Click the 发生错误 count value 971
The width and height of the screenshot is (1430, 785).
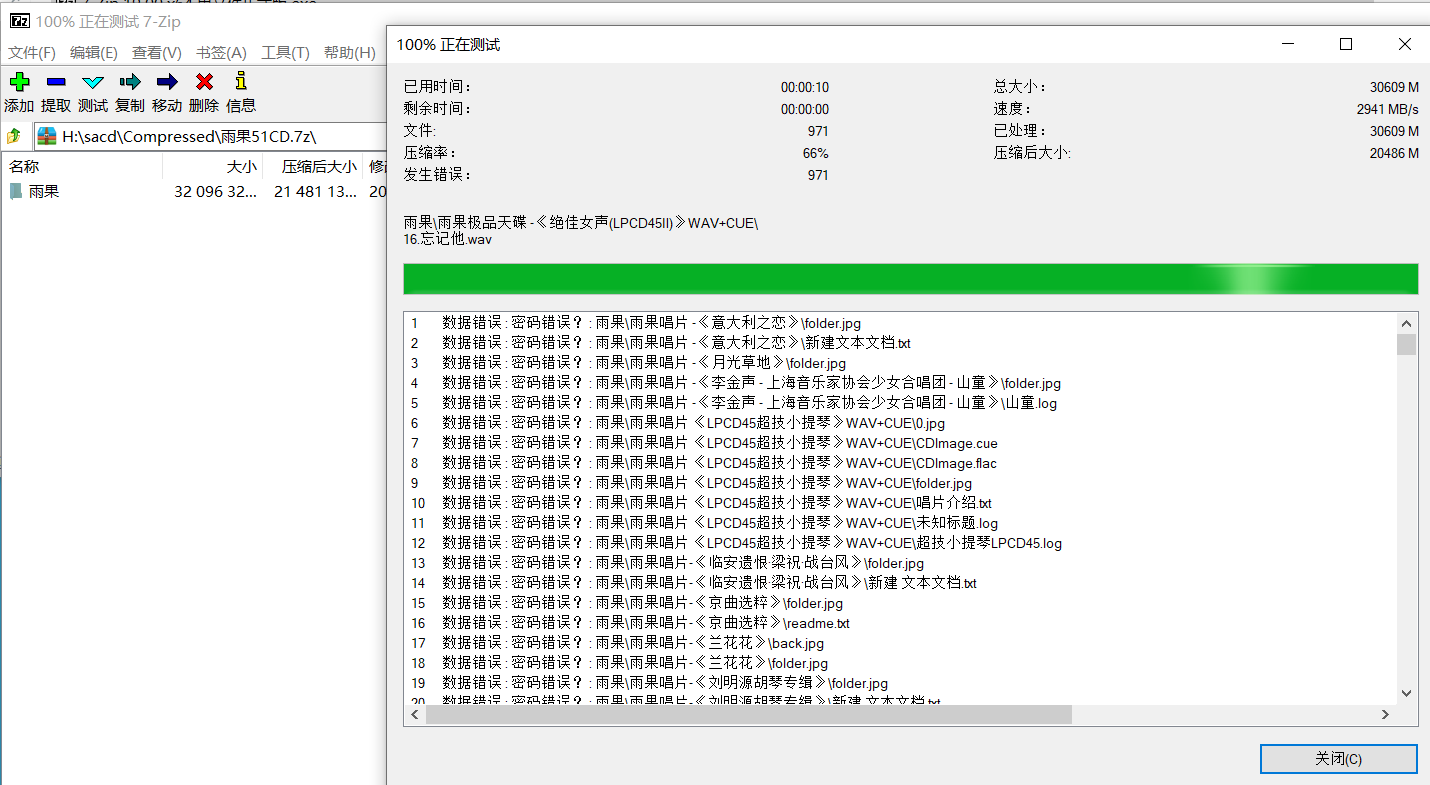click(x=818, y=175)
